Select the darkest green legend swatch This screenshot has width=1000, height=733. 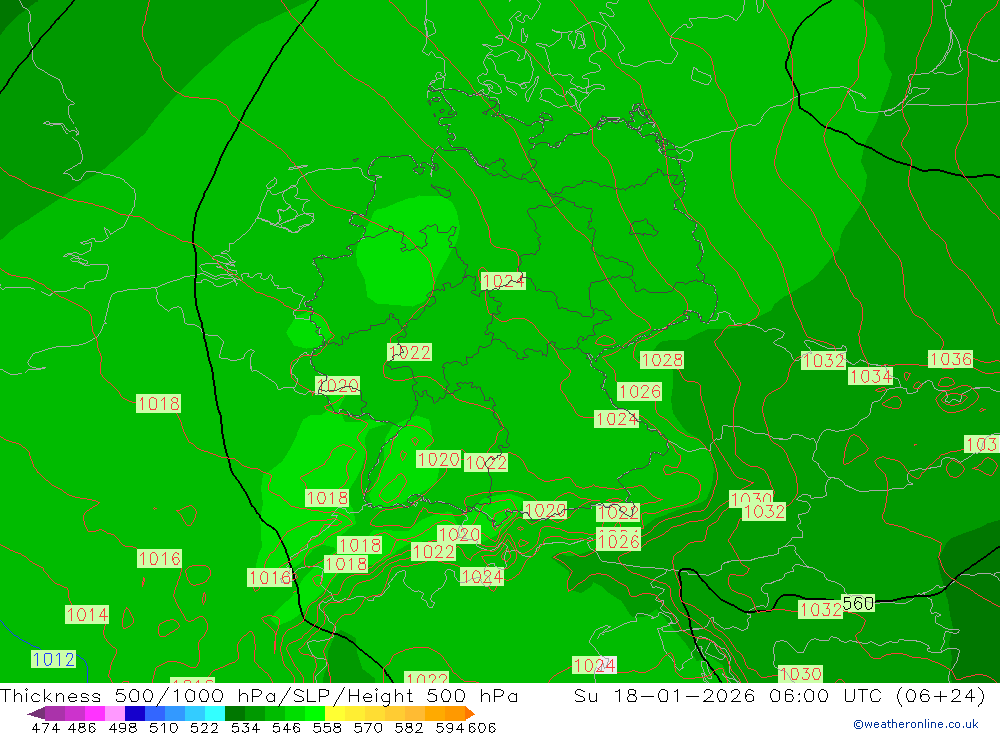[x=235, y=713]
